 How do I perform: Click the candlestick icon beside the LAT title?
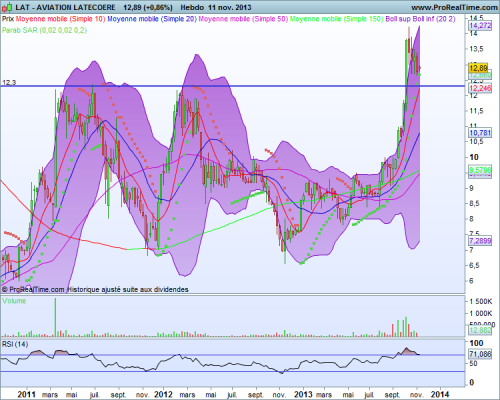click(x=8, y=7)
